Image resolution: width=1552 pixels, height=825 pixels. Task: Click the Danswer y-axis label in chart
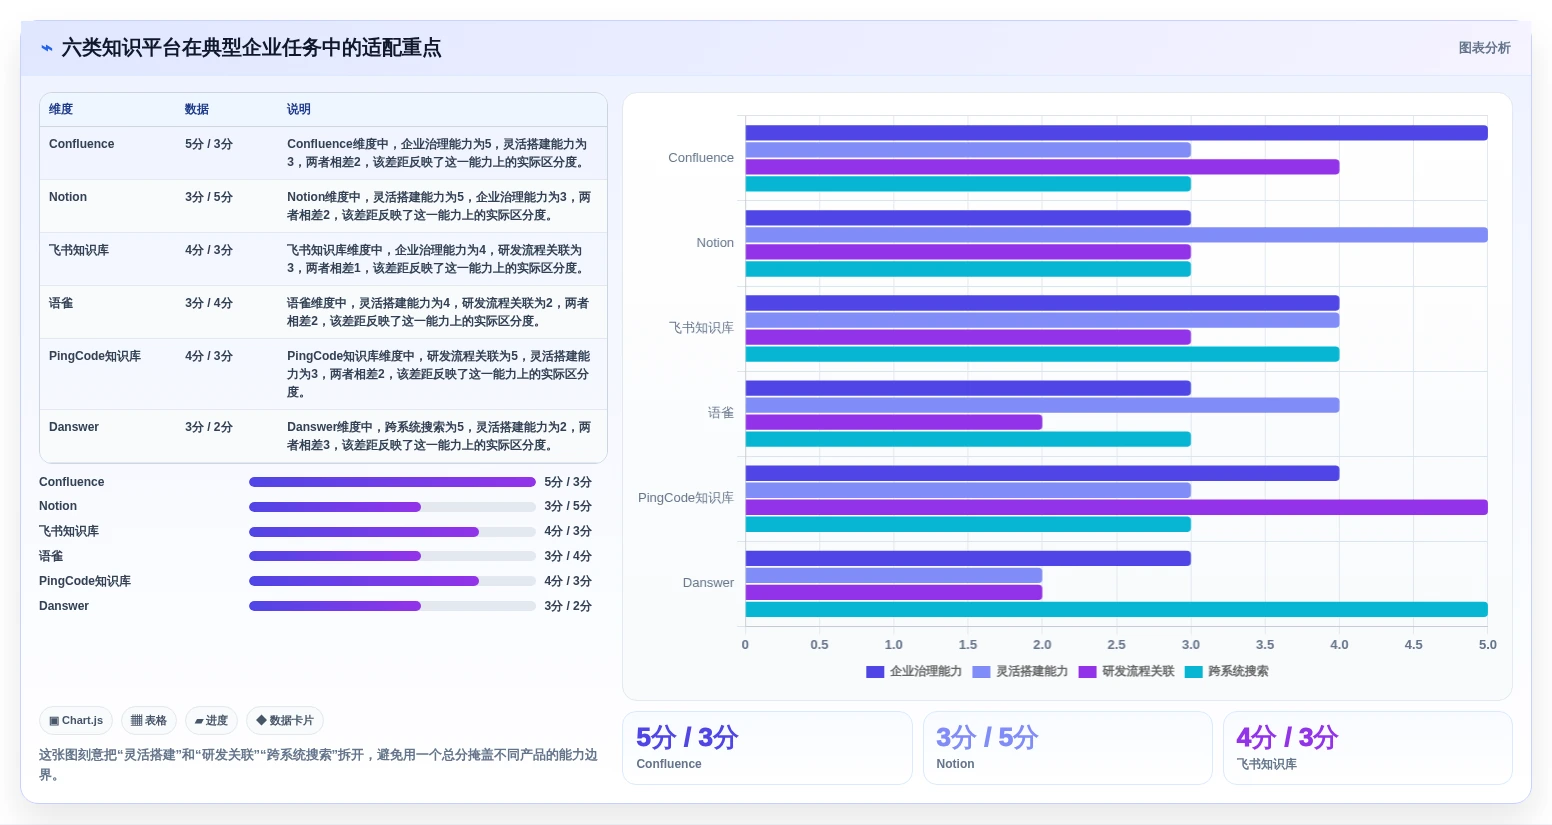(x=708, y=583)
